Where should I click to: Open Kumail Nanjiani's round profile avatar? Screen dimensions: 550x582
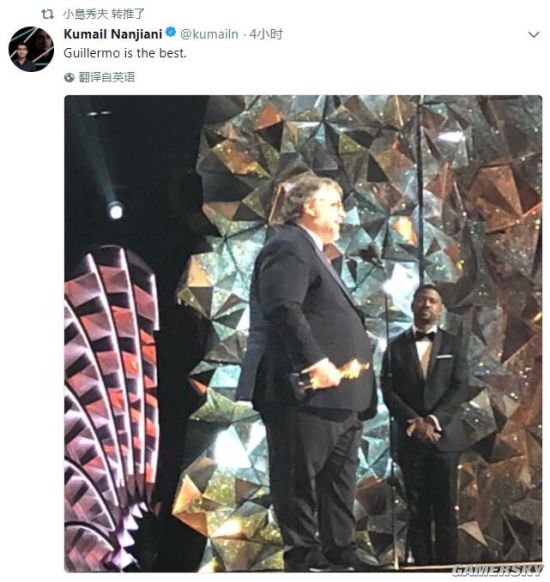click(x=31, y=49)
